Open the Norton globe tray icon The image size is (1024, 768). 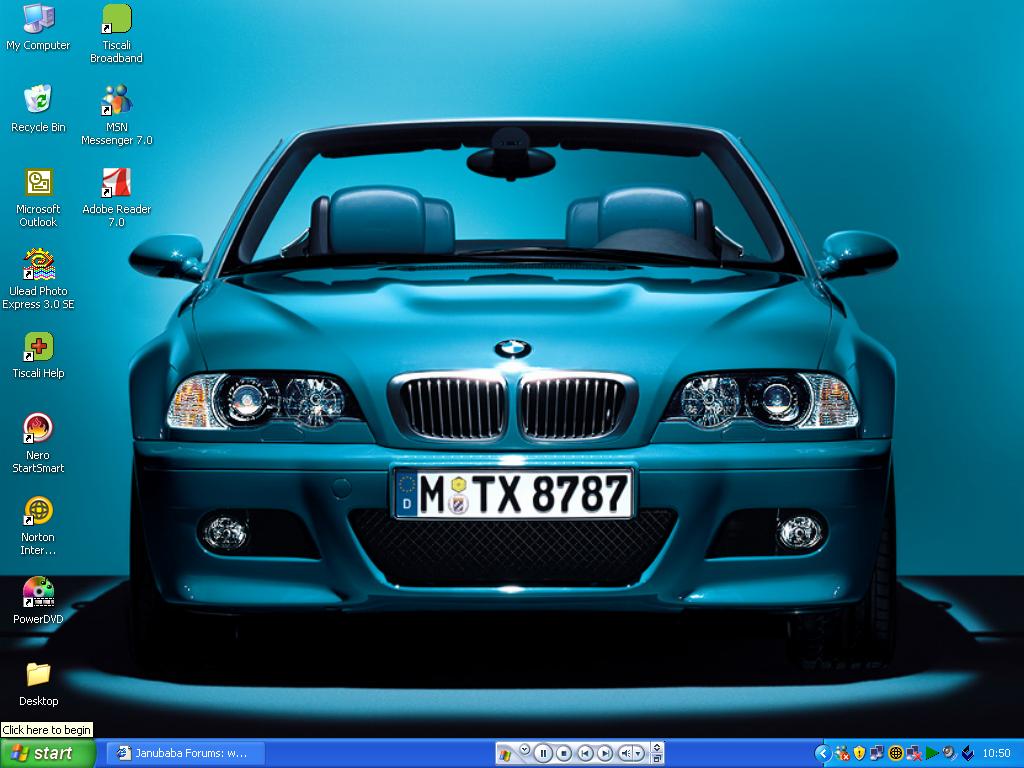pyautogui.click(x=895, y=754)
